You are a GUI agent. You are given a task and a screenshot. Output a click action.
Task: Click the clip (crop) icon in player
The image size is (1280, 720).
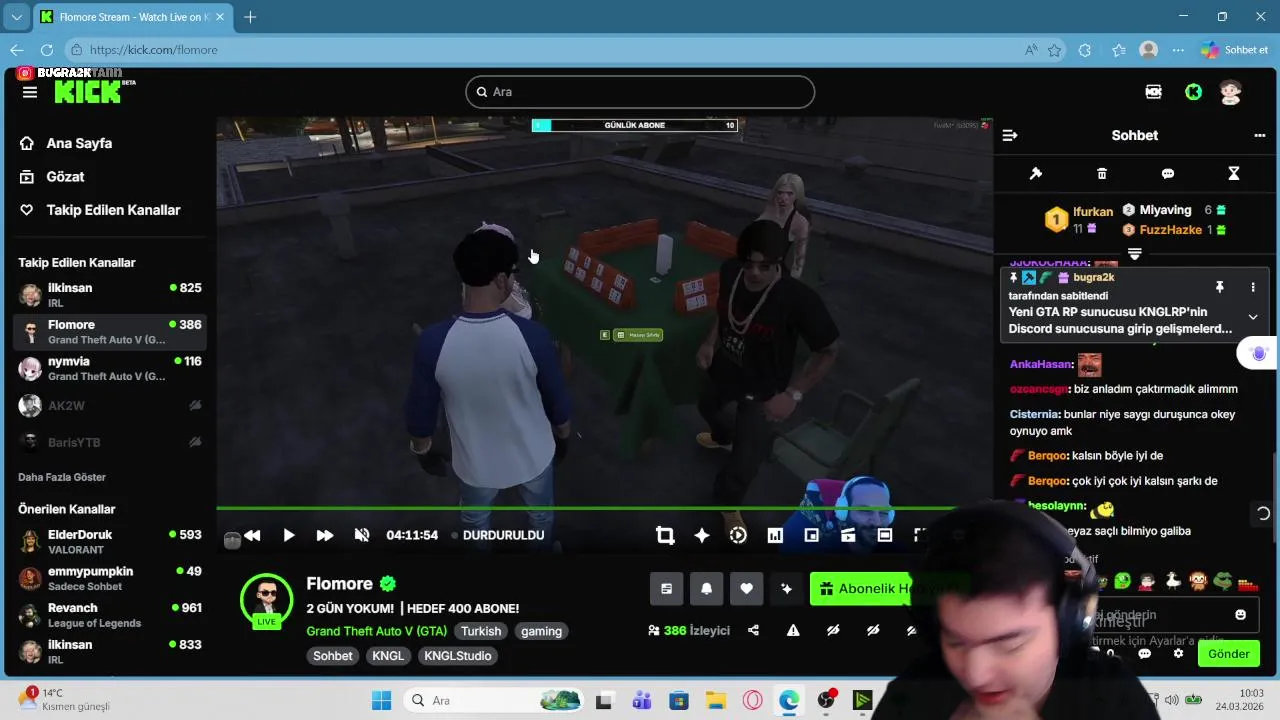665,535
